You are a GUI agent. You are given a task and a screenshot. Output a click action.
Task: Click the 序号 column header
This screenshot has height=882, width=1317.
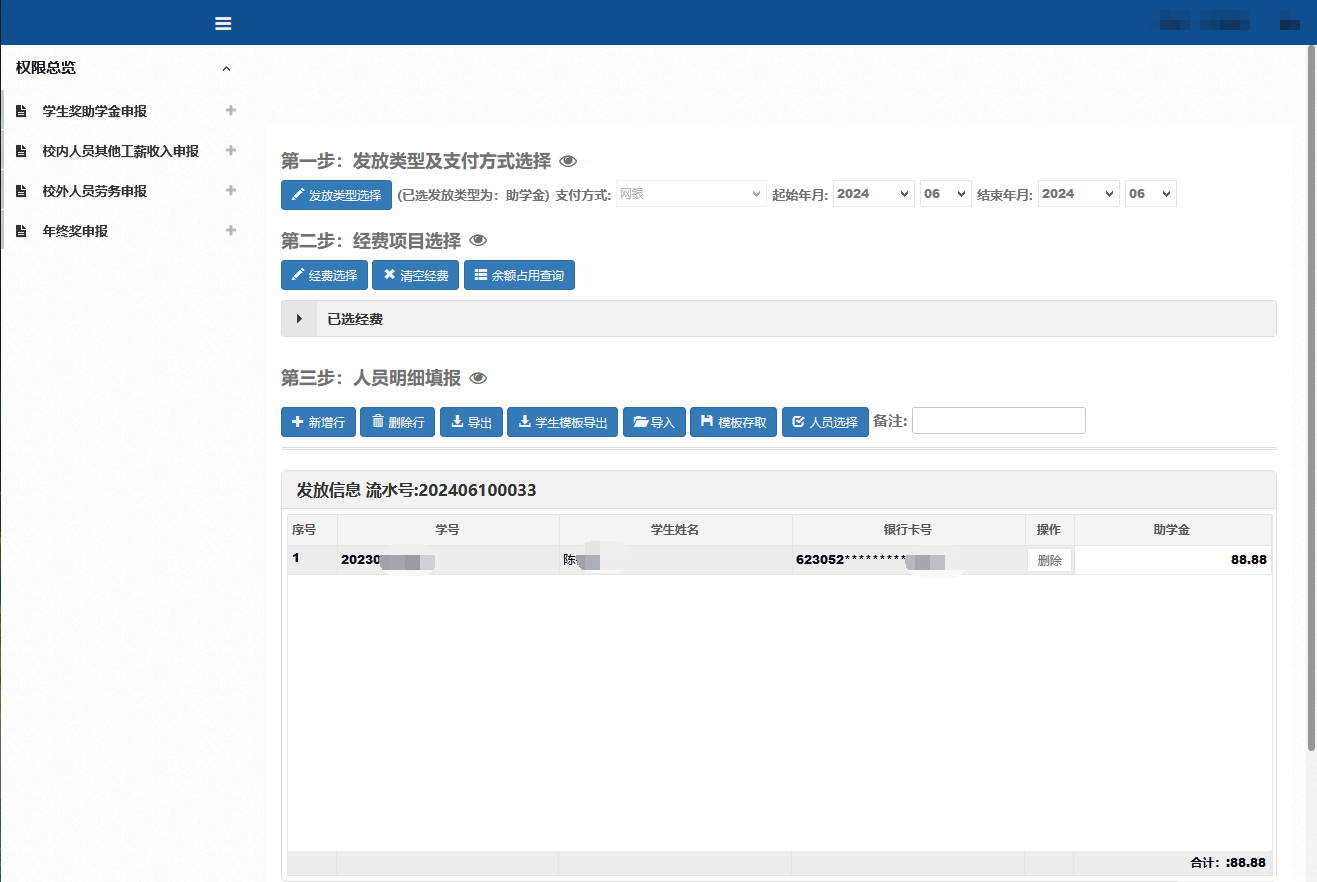point(312,530)
